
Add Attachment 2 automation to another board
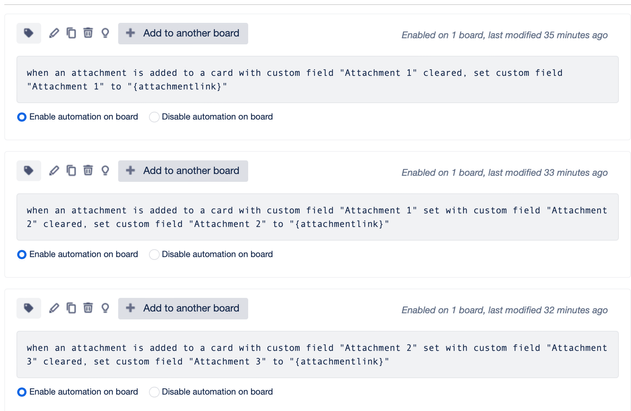(x=183, y=171)
